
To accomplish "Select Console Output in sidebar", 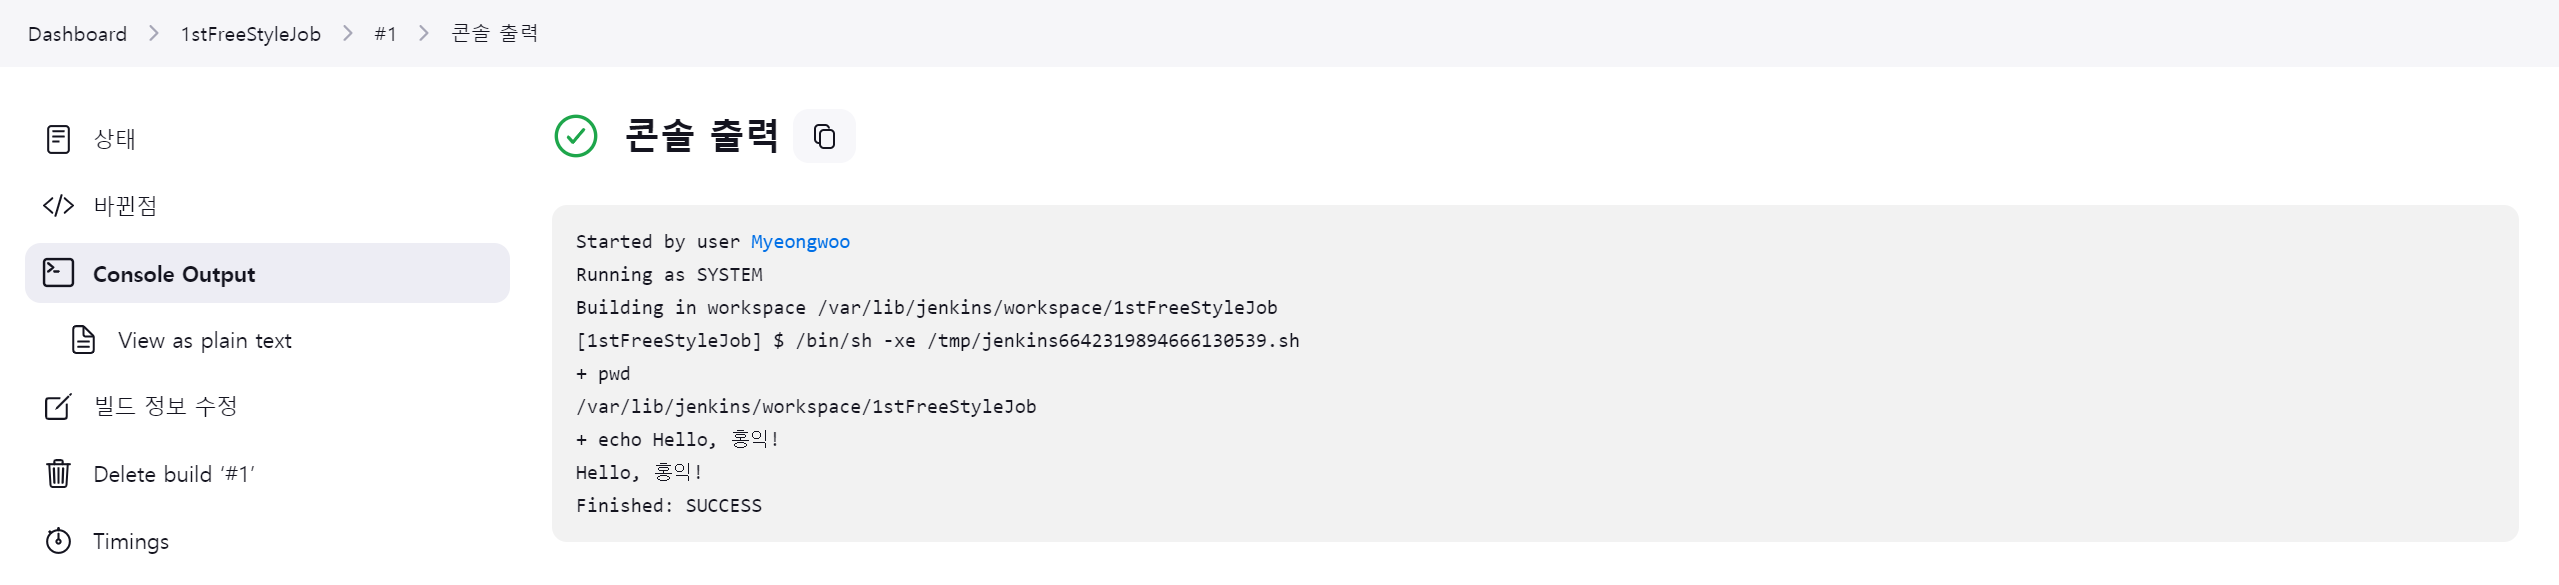I will point(267,273).
